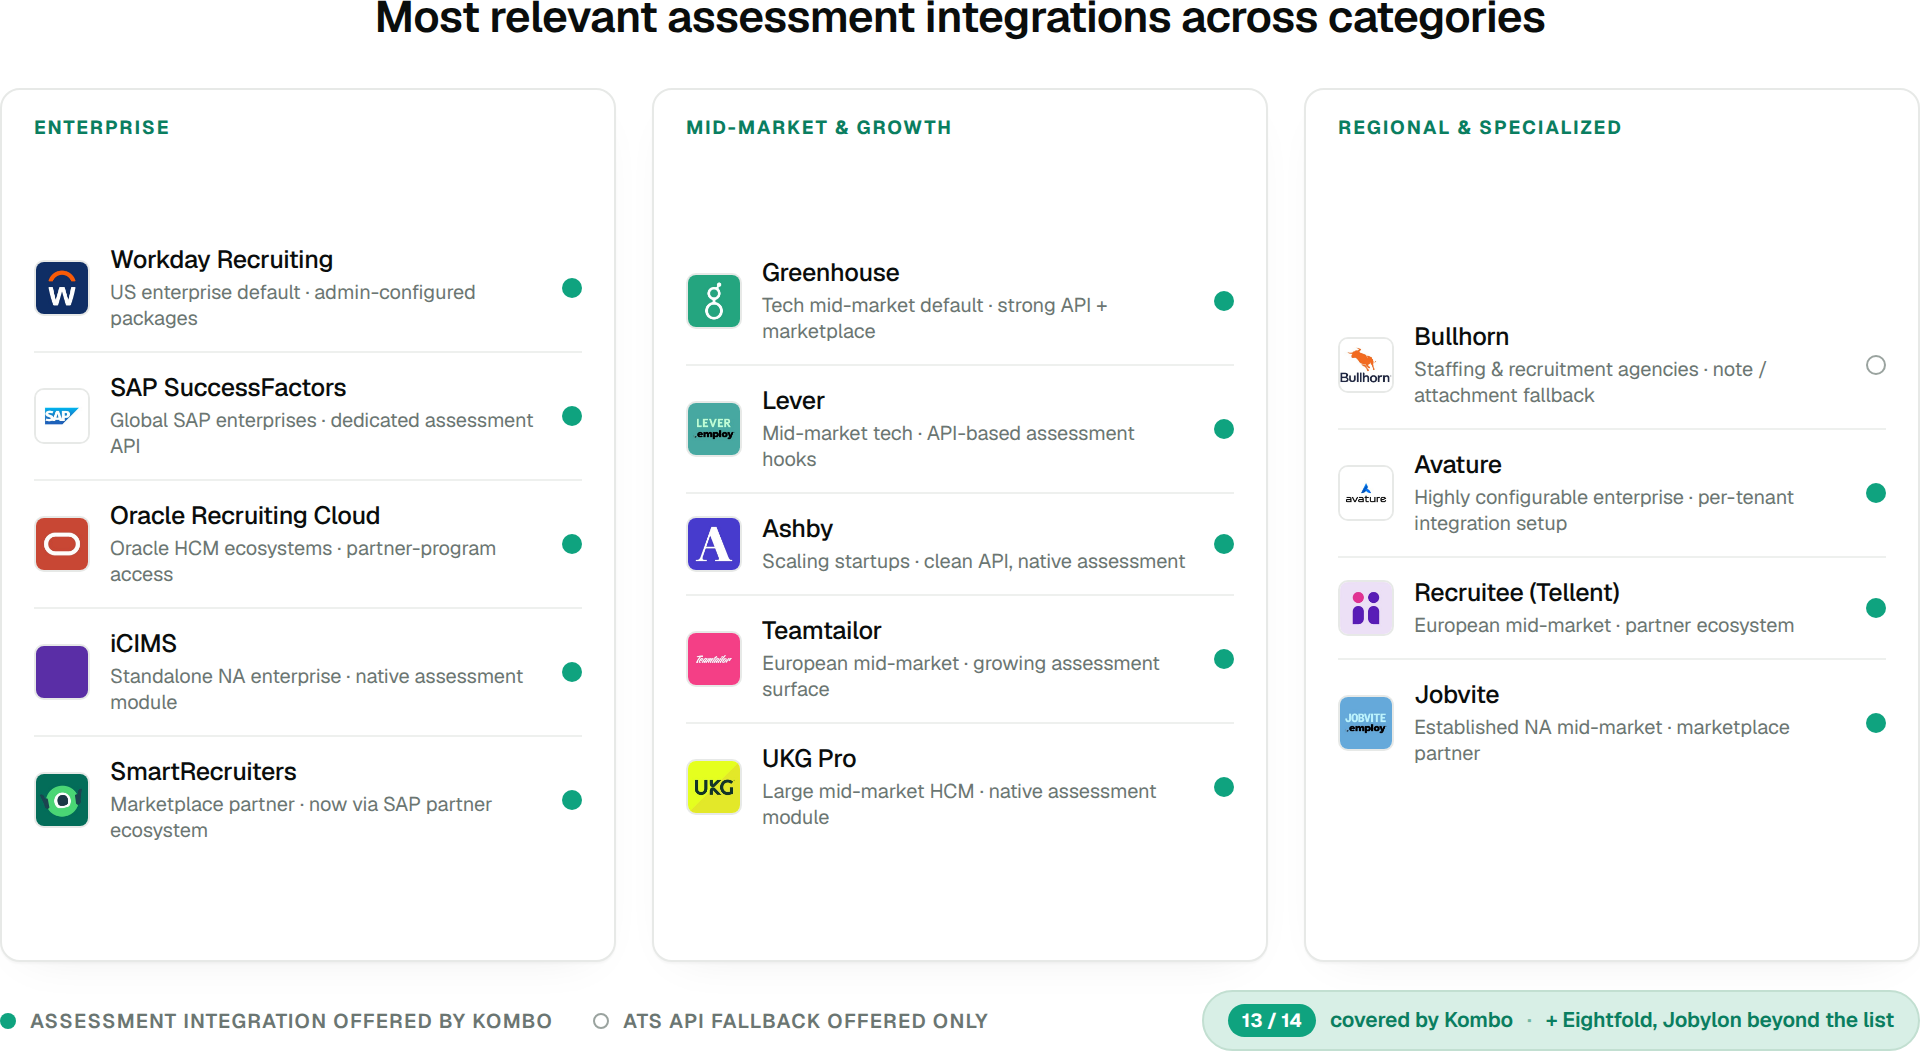Image resolution: width=1920 pixels, height=1051 pixels.
Task: Click the Greenhouse title text
Action: tap(830, 273)
